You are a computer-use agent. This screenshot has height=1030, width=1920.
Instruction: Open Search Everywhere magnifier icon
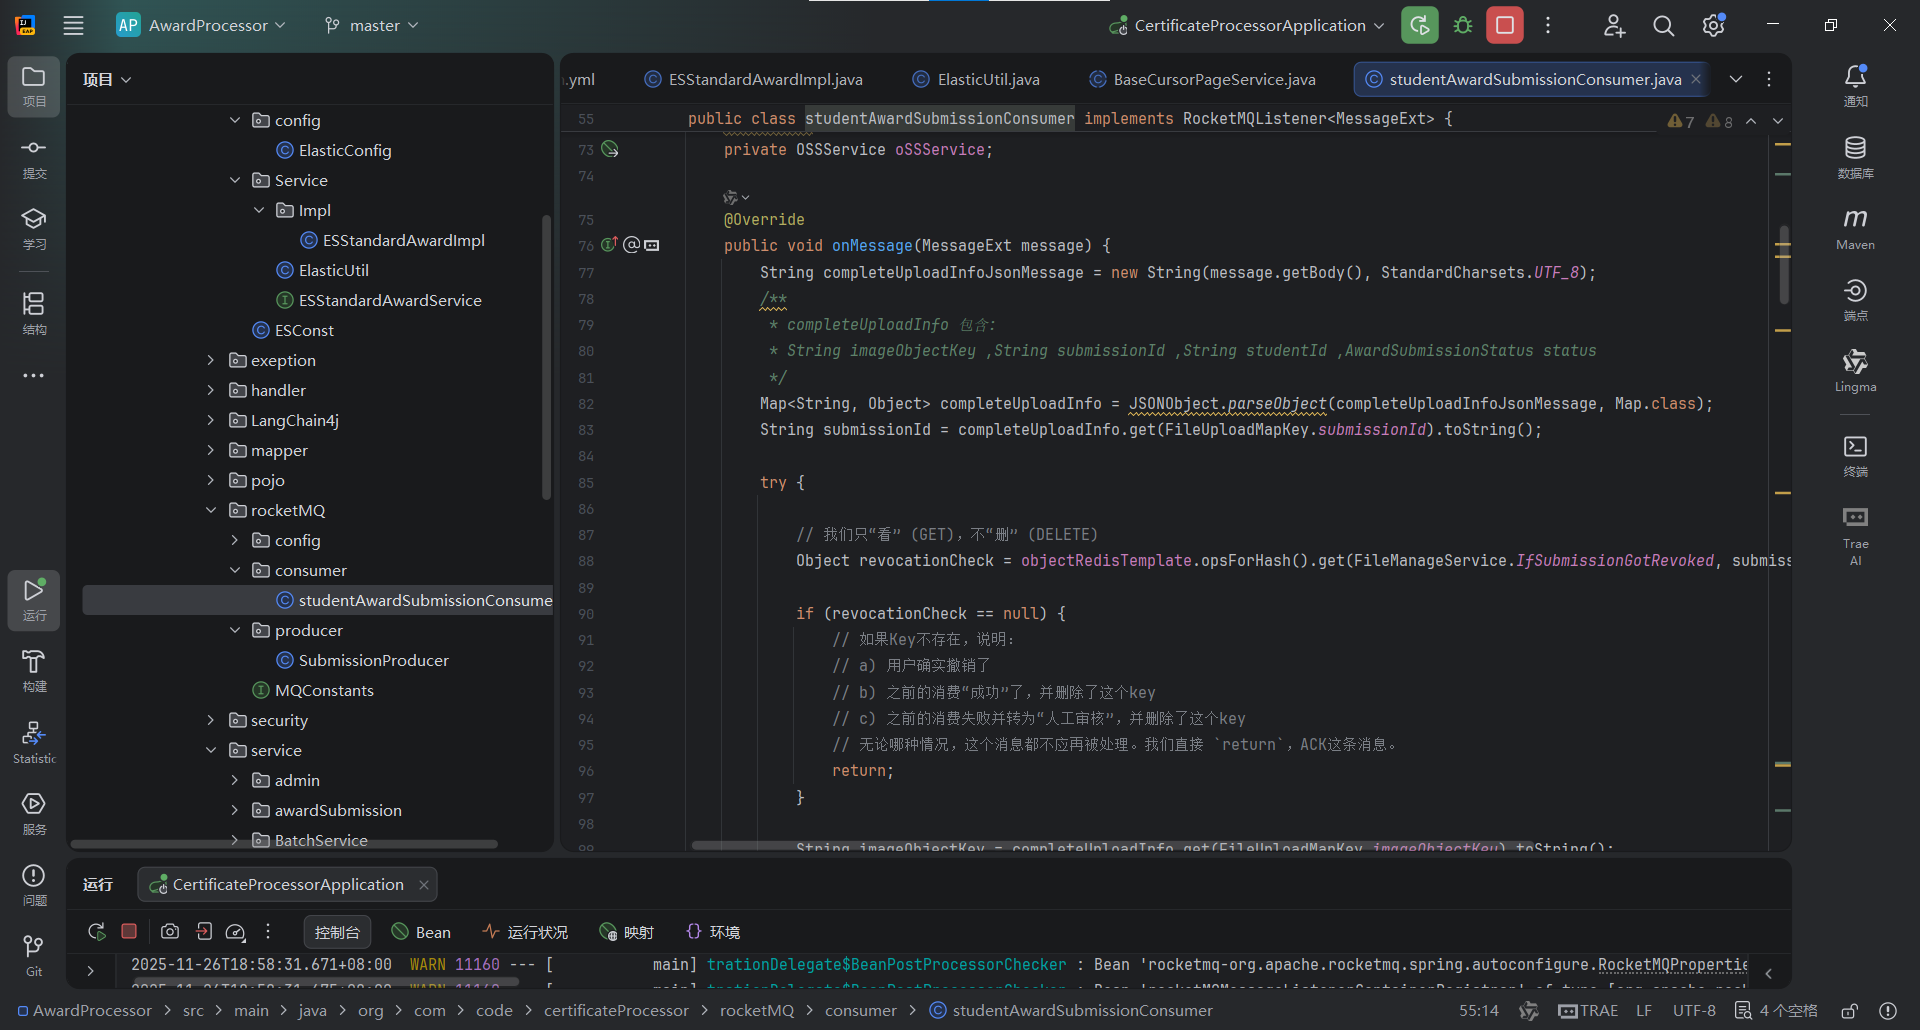(x=1663, y=25)
